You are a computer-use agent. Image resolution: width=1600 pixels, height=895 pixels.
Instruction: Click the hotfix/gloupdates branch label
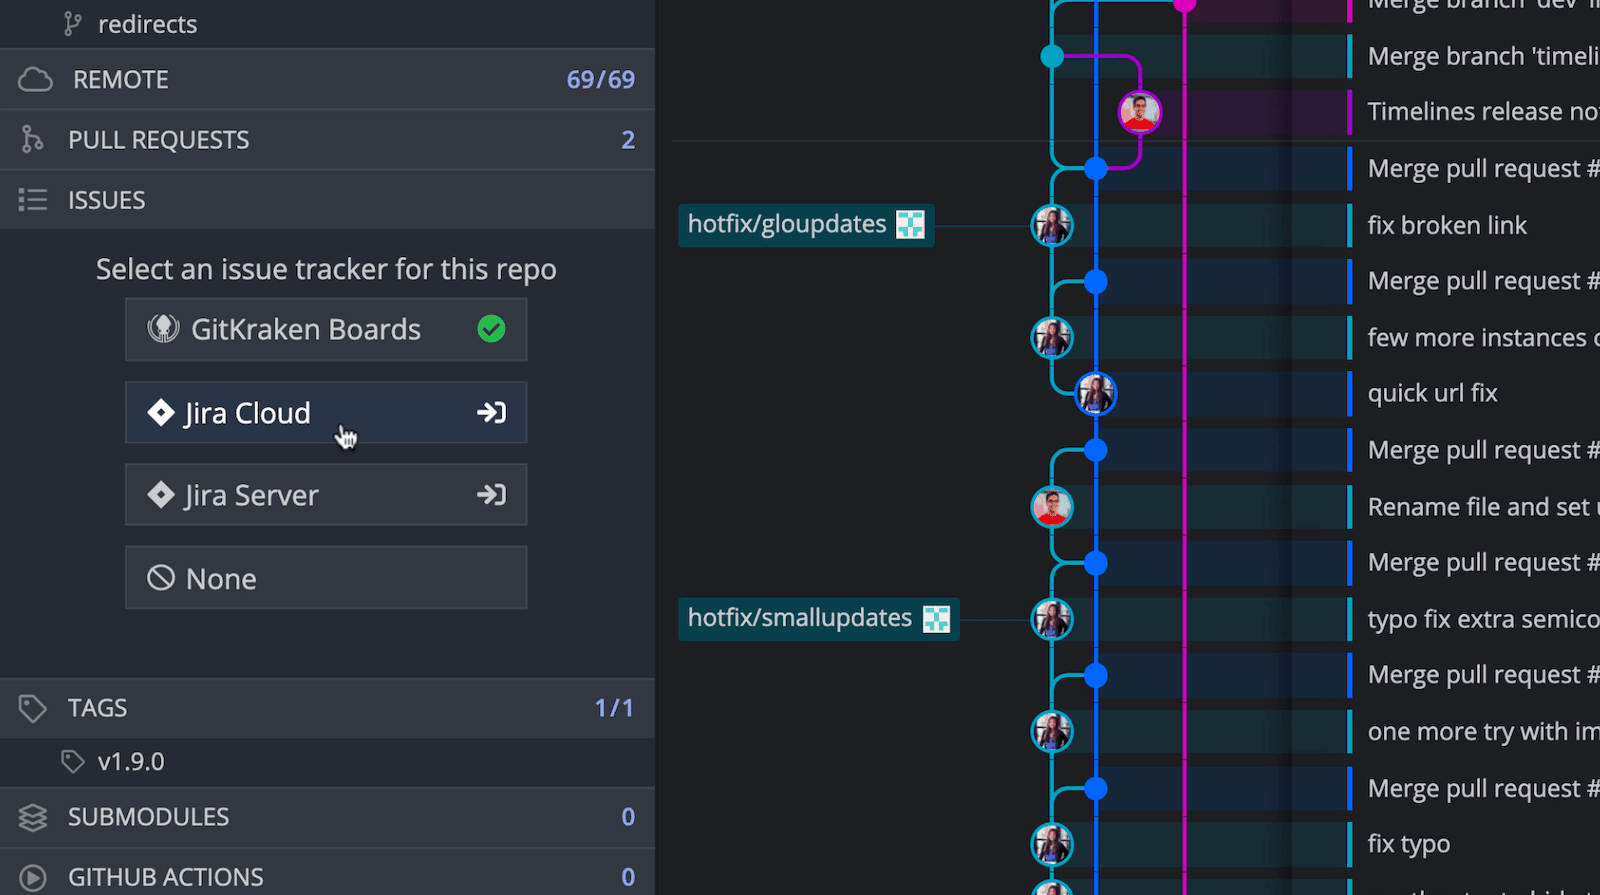point(787,224)
